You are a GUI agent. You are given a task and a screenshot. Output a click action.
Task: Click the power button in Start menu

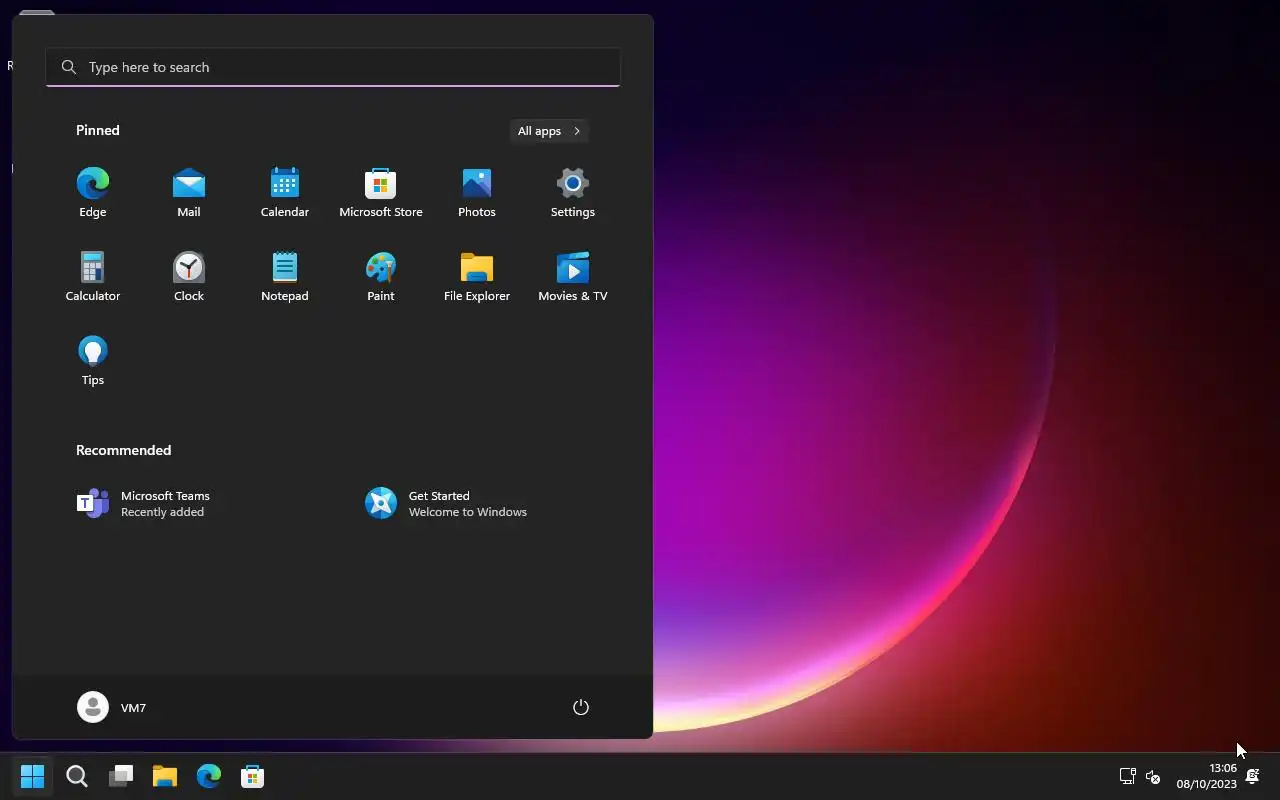581,707
